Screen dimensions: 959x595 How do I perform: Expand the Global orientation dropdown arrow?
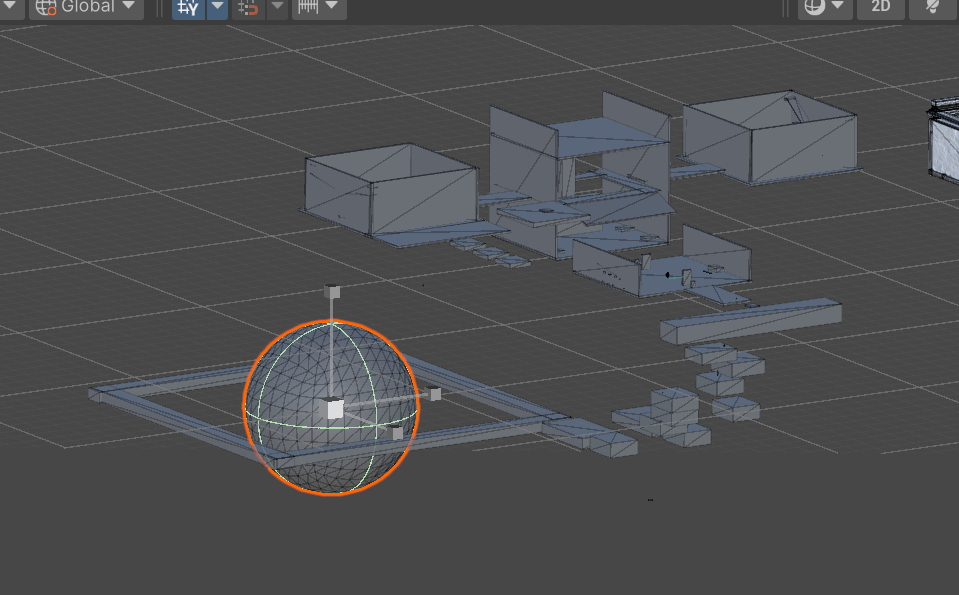(x=128, y=7)
